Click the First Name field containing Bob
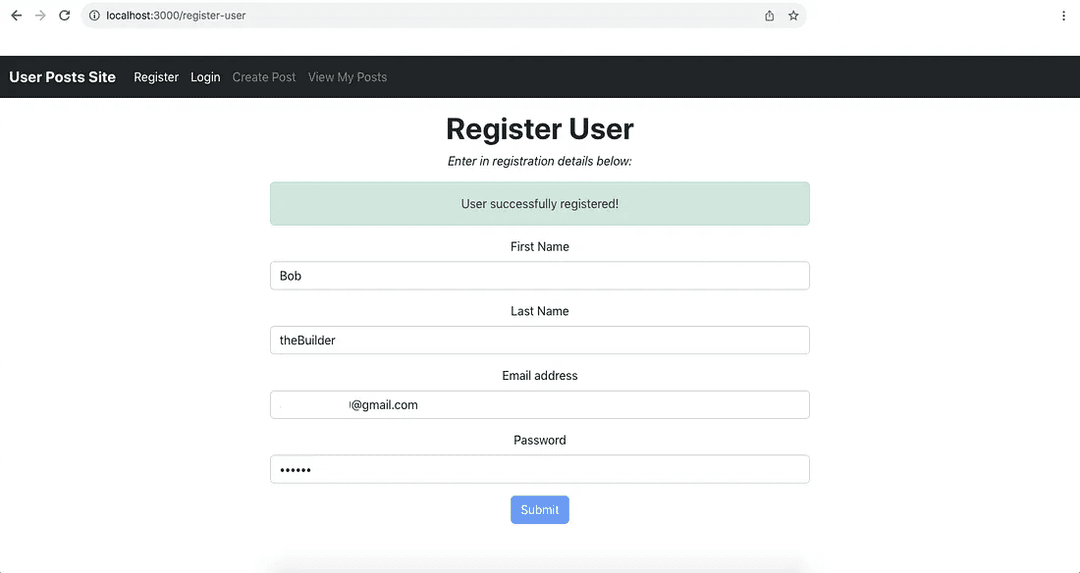Screen dimensions: 1080x573 click(x=539, y=275)
